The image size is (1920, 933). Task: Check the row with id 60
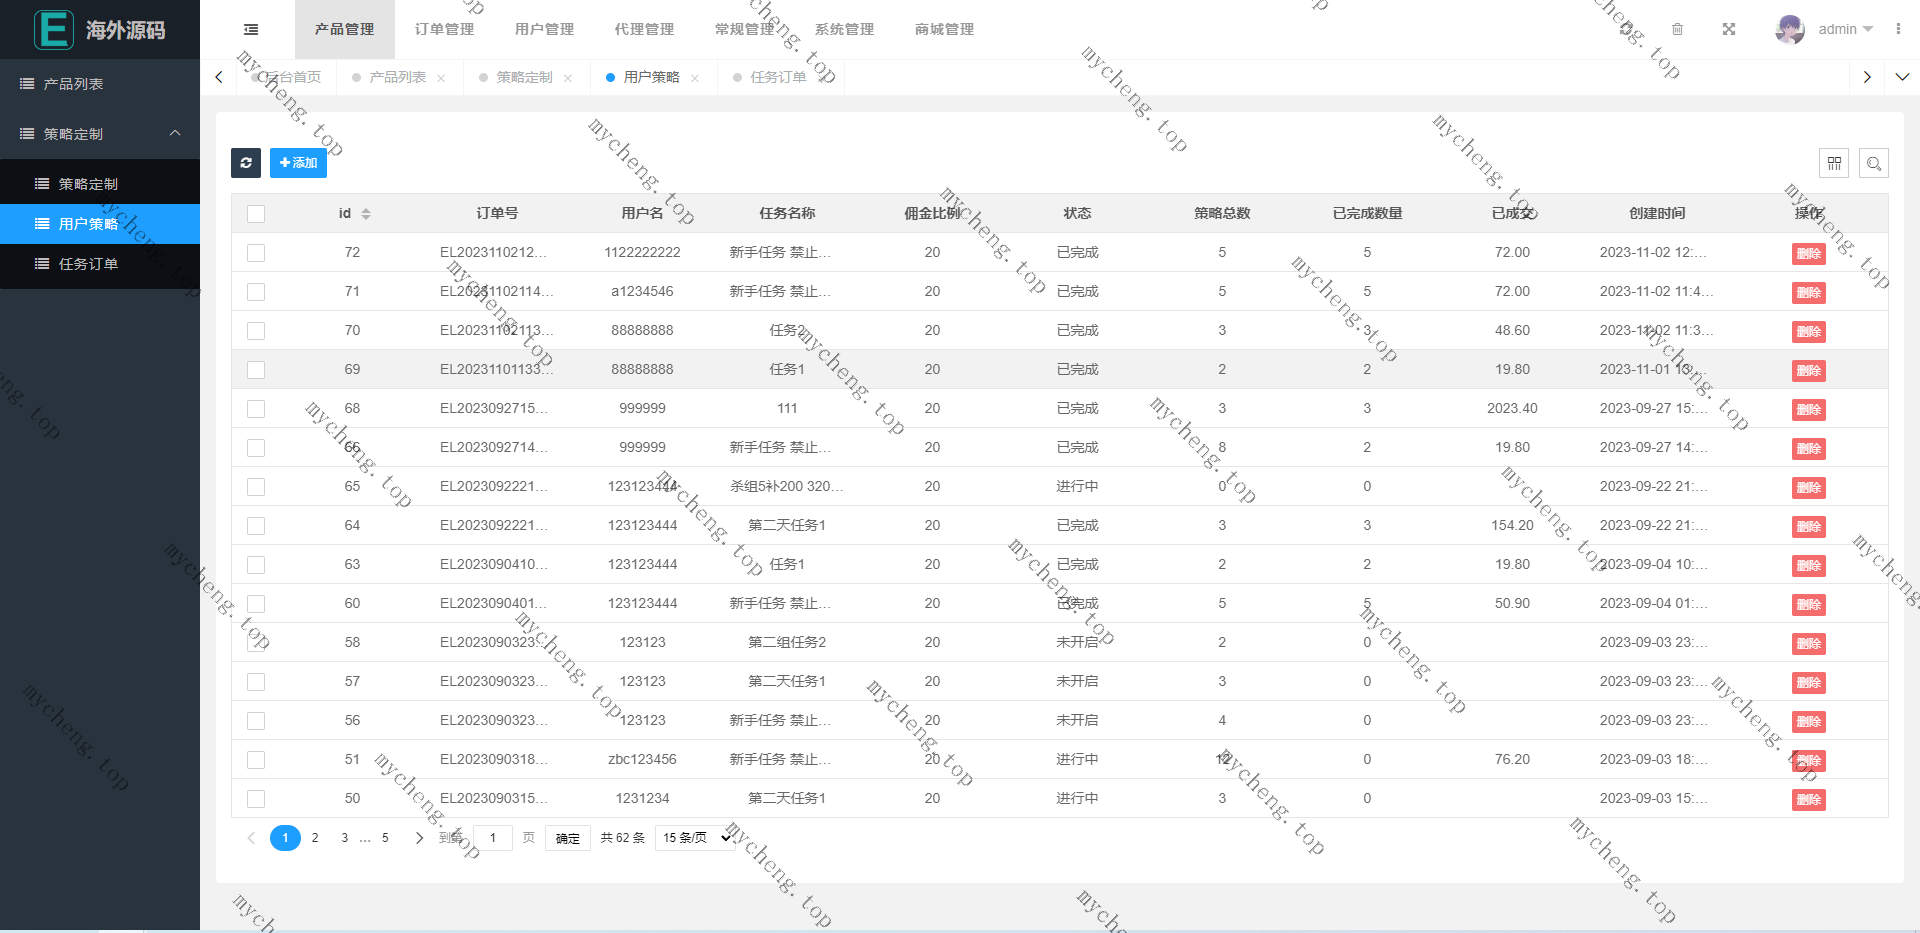[256, 604]
